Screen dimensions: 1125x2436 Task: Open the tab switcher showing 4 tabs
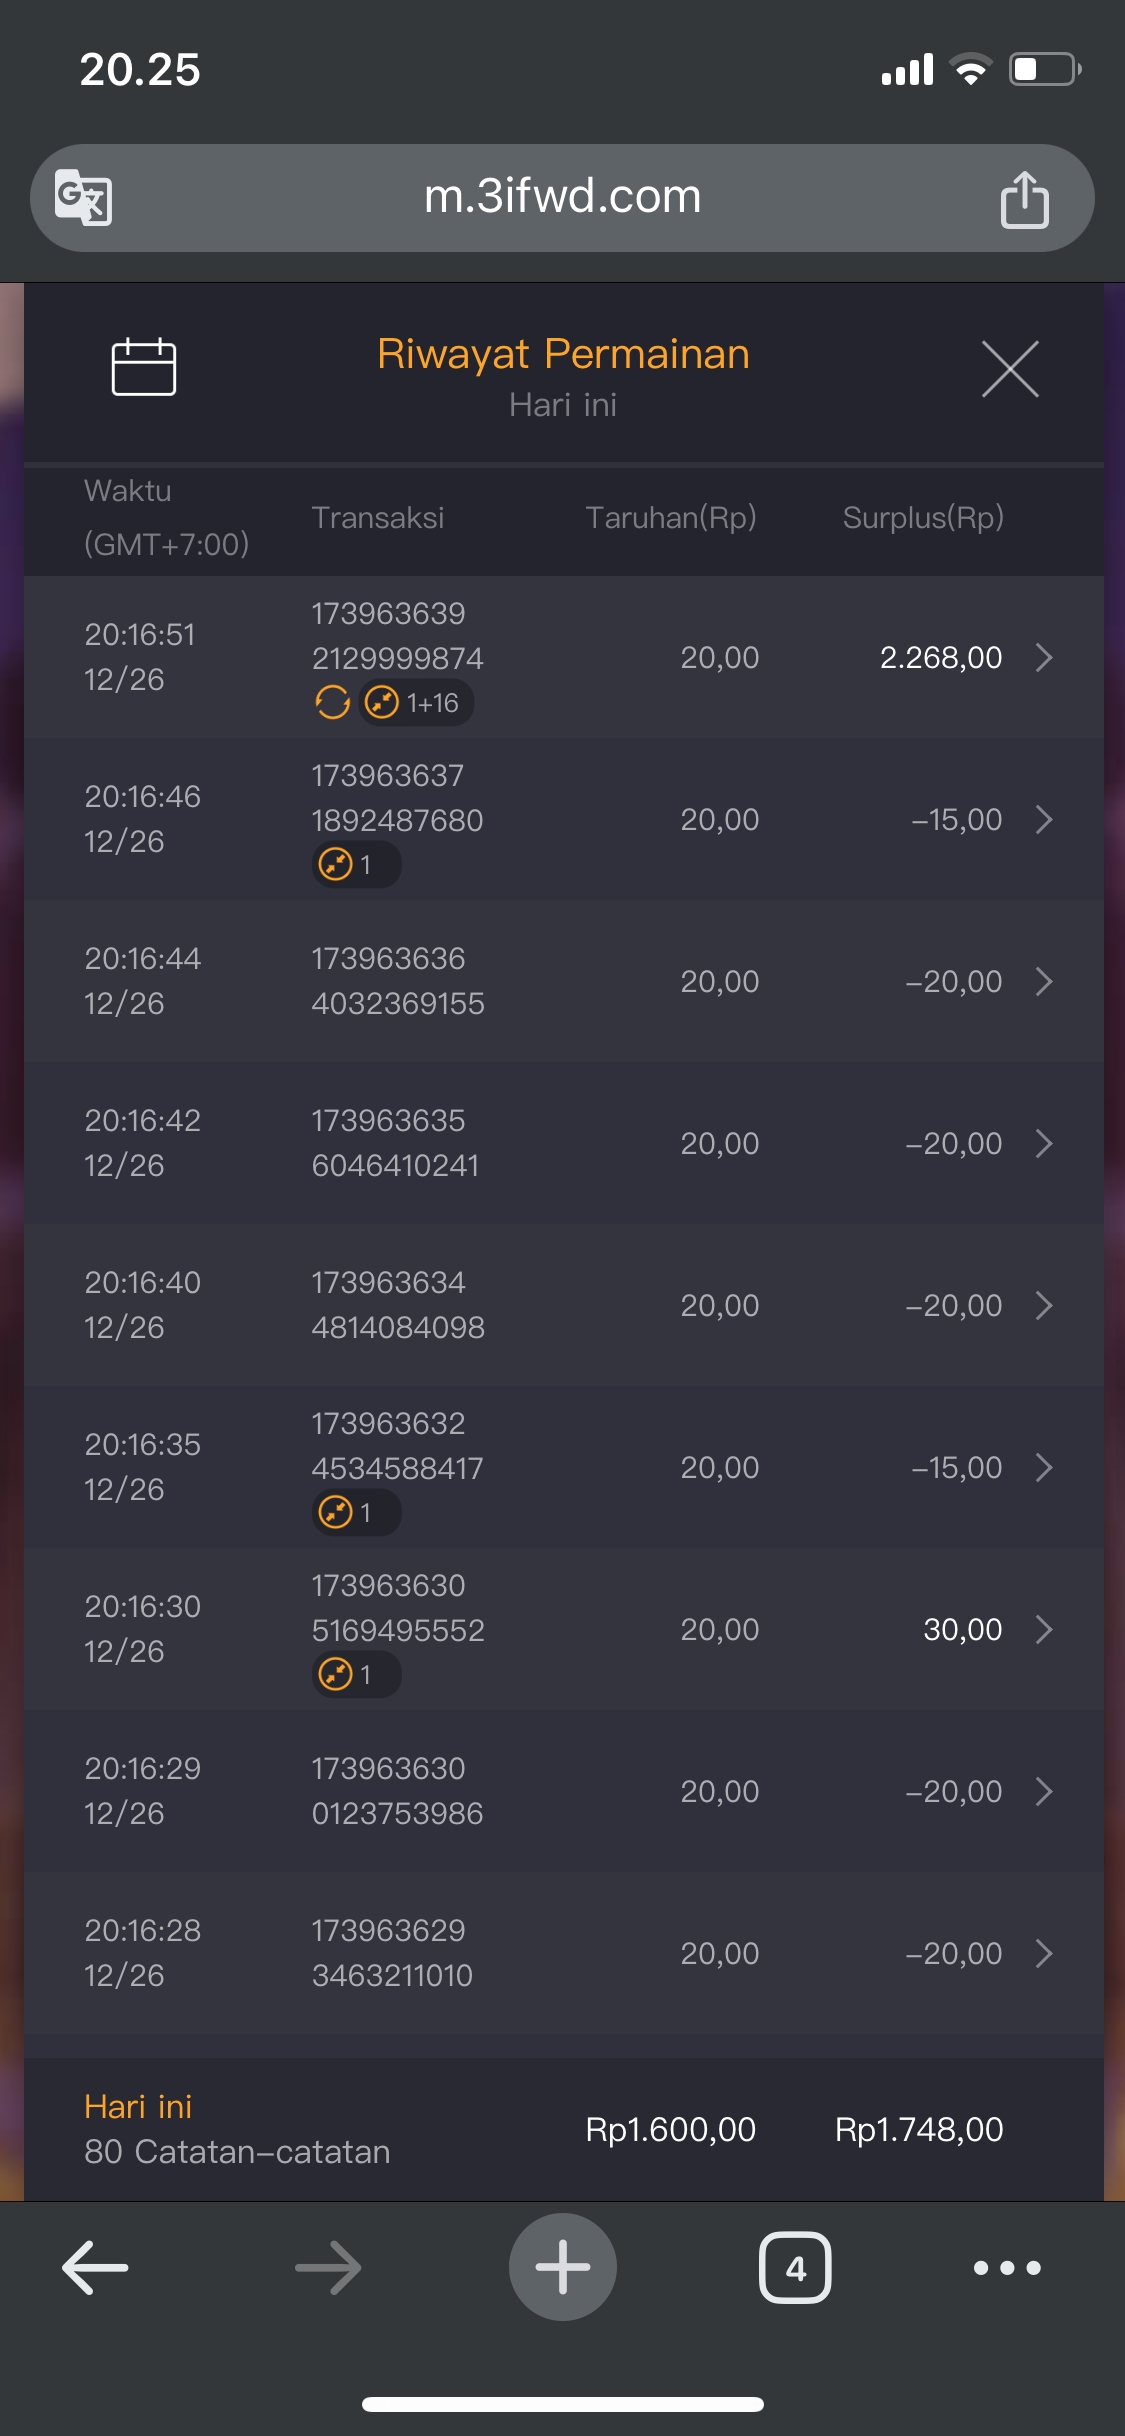pos(795,2267)
